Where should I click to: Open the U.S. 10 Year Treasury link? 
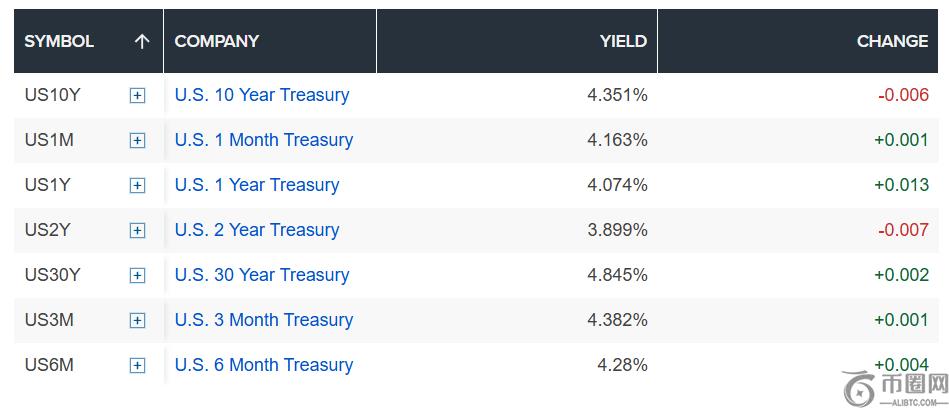pyautogui.click(x=262, y=95)
